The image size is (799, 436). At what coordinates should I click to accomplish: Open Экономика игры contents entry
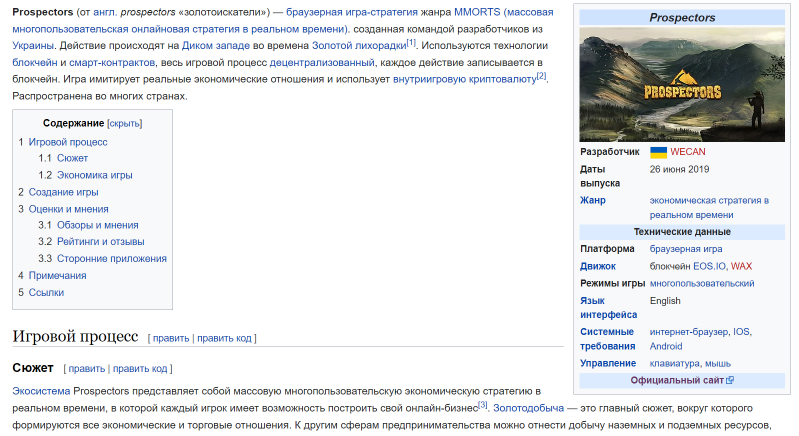pyautogui.click(x=94, y=175)
